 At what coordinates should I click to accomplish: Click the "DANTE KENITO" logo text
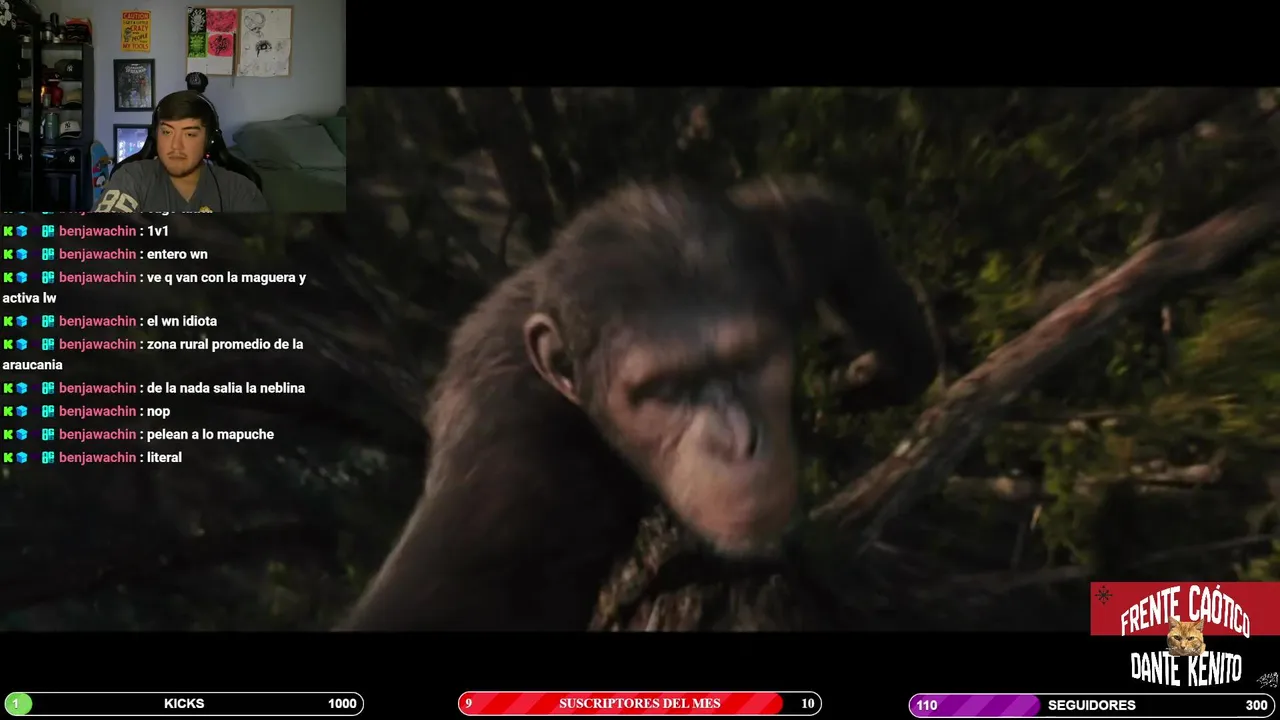pyautogui.click(x=1186, y=668)
